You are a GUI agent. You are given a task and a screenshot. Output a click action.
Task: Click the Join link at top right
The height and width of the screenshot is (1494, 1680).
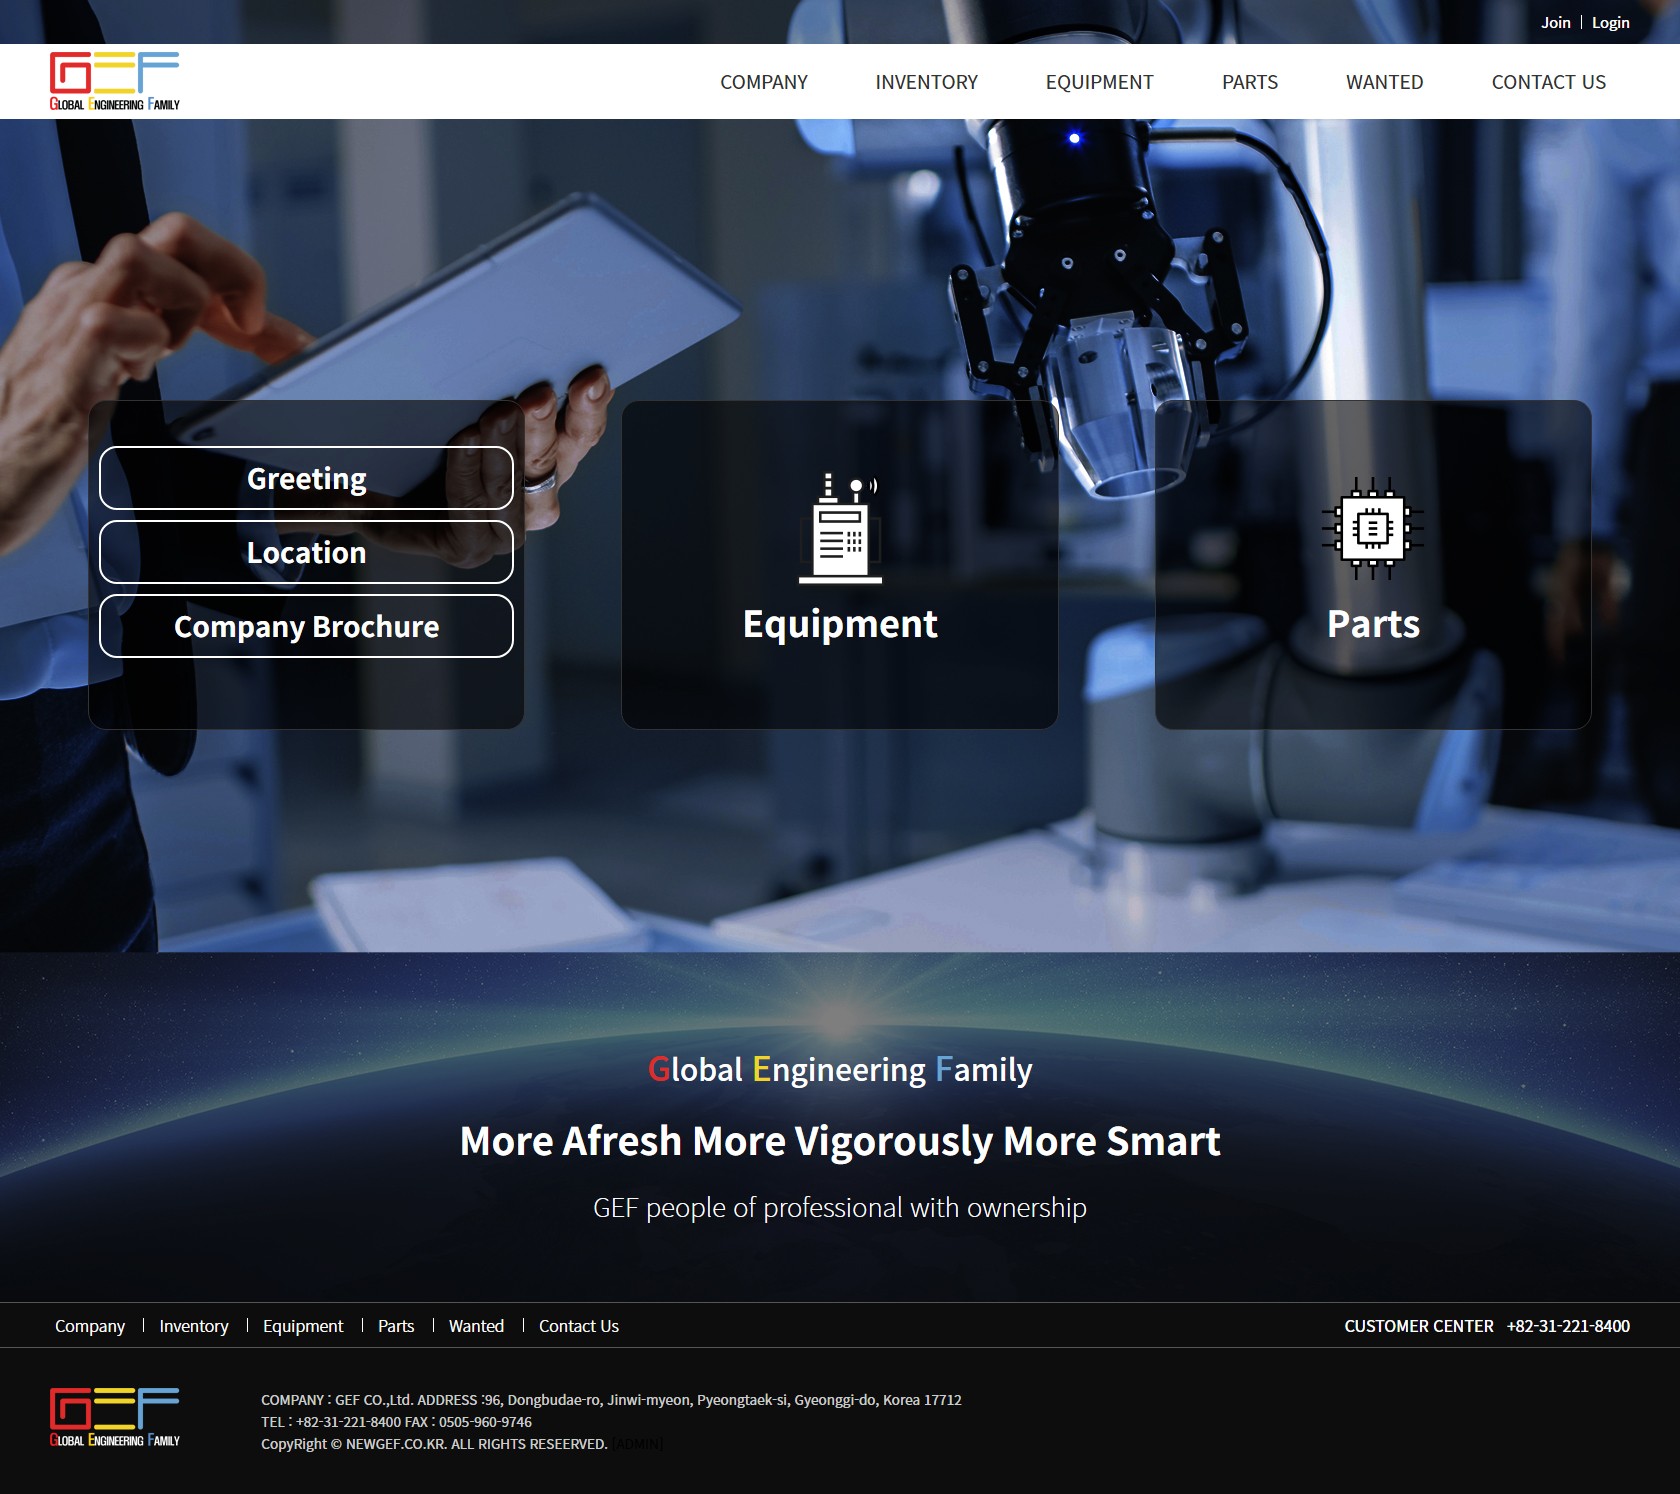[1555, 22]
